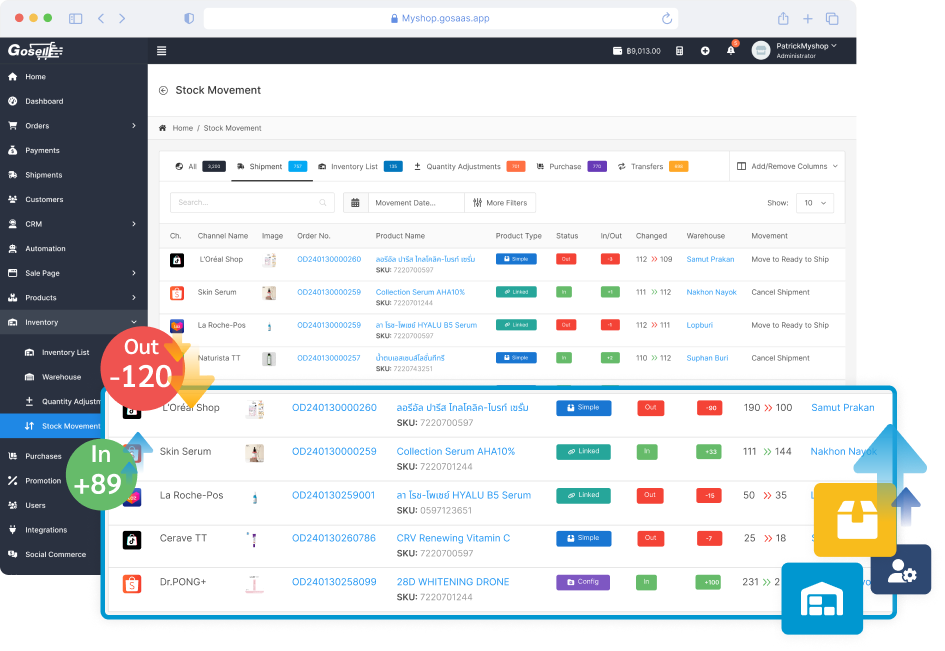The height and width of the screenshot is (651, 945).
Task: Switch to the Transfers tab
Action: (653, 166)
